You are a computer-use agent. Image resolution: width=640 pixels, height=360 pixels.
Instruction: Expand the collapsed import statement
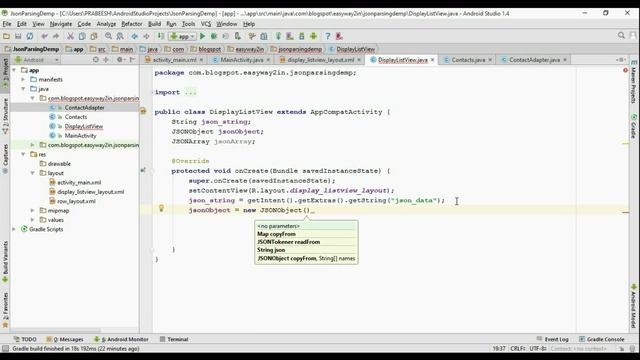190,92
